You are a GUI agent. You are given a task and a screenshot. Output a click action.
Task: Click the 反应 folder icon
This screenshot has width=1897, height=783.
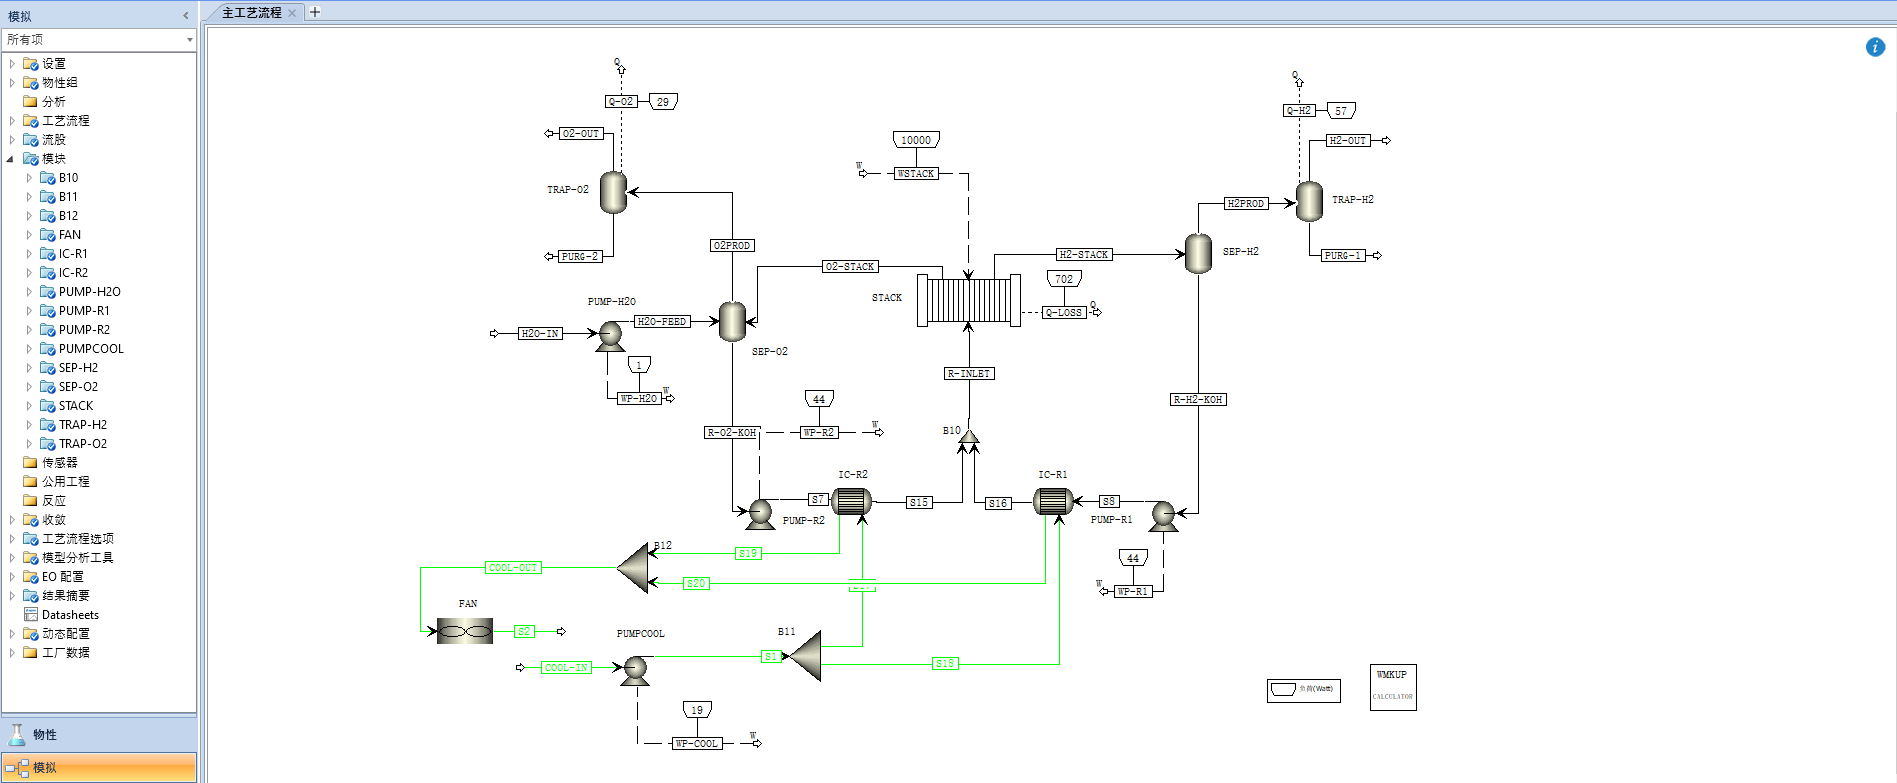coord(30,501)
